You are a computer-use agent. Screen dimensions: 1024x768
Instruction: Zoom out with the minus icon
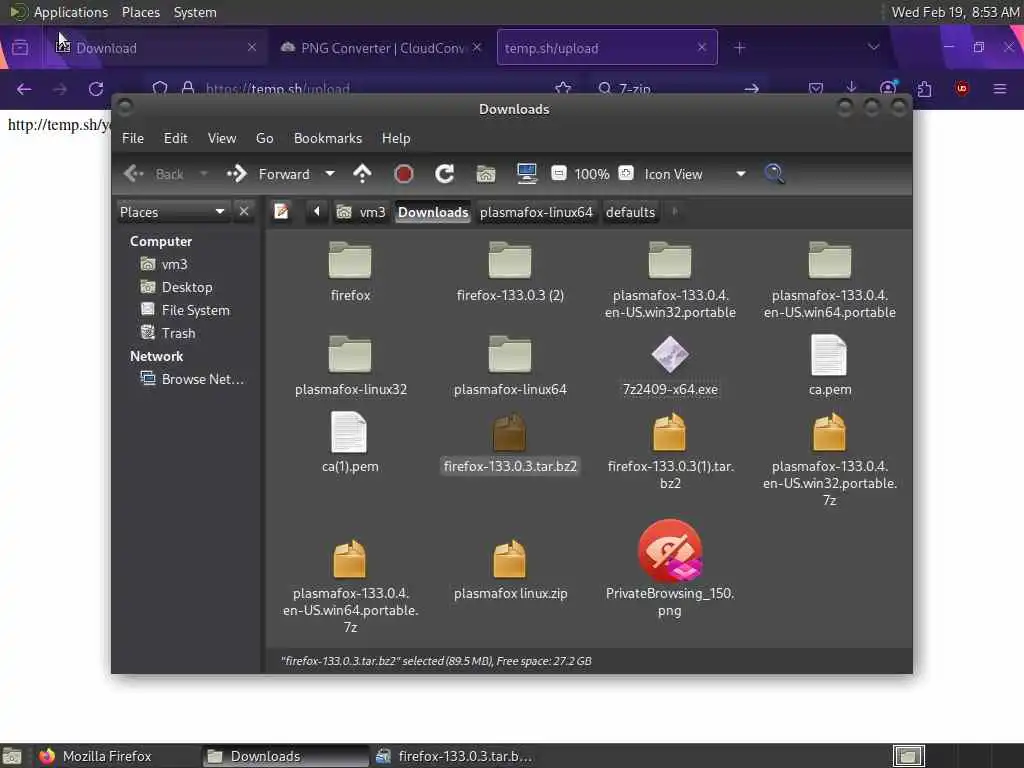[558, 173]
